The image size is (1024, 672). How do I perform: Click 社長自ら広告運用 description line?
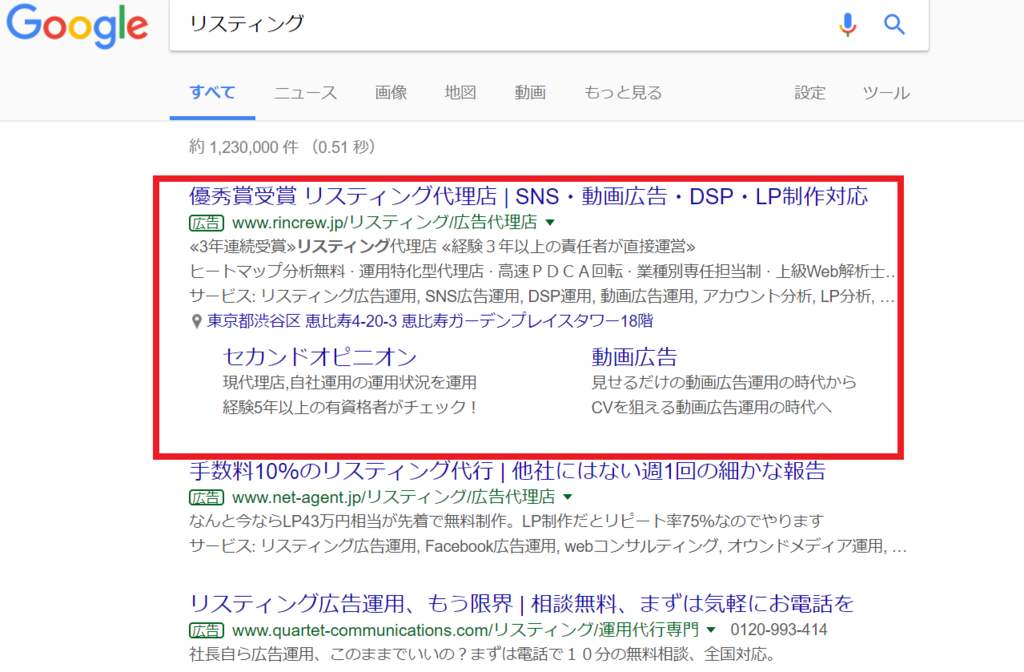click(483, 654)
